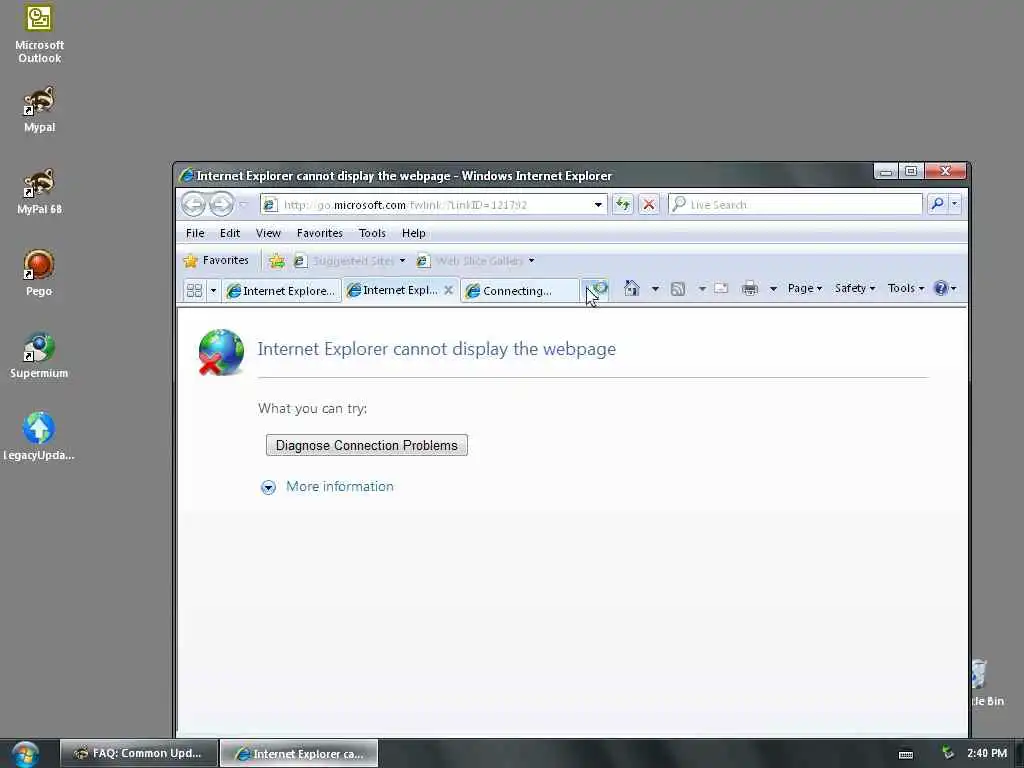The width and height of the screenshot is (1024, 768).
Task: Click the More information link text
Action: (x=340, y=487)
